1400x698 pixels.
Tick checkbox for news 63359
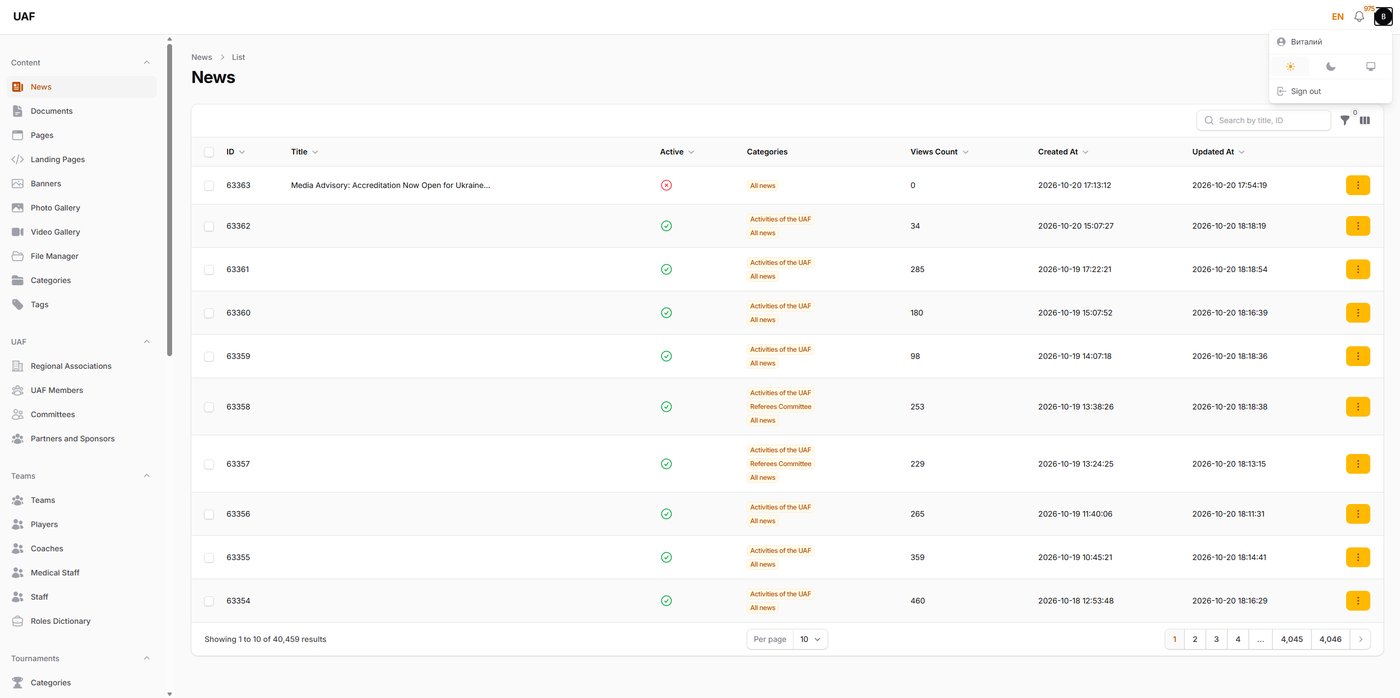pos(209,356)
